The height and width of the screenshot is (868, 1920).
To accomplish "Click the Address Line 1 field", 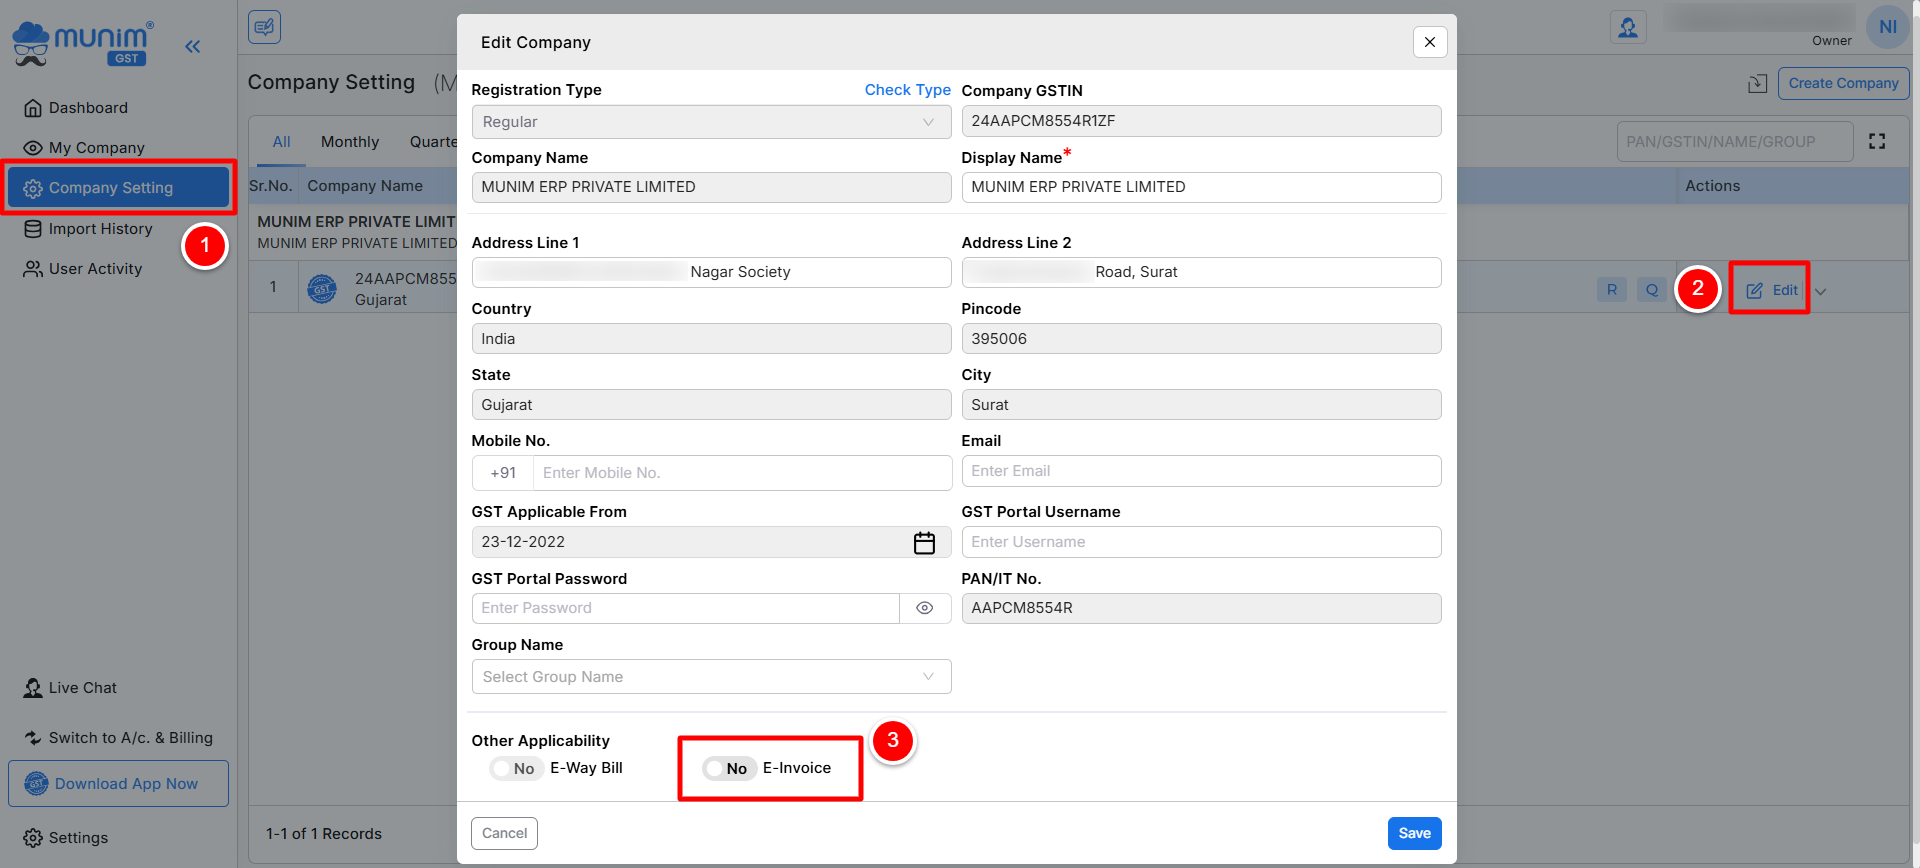I will pos(711,272).
